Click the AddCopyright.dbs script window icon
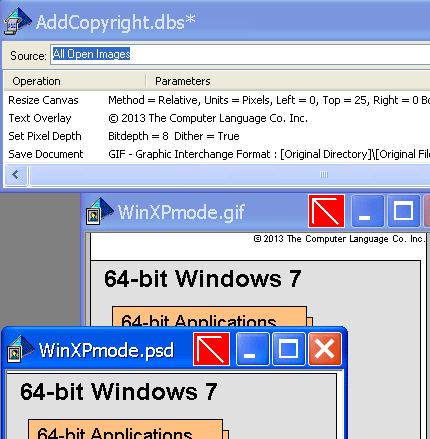 click(x=18, y=21)
